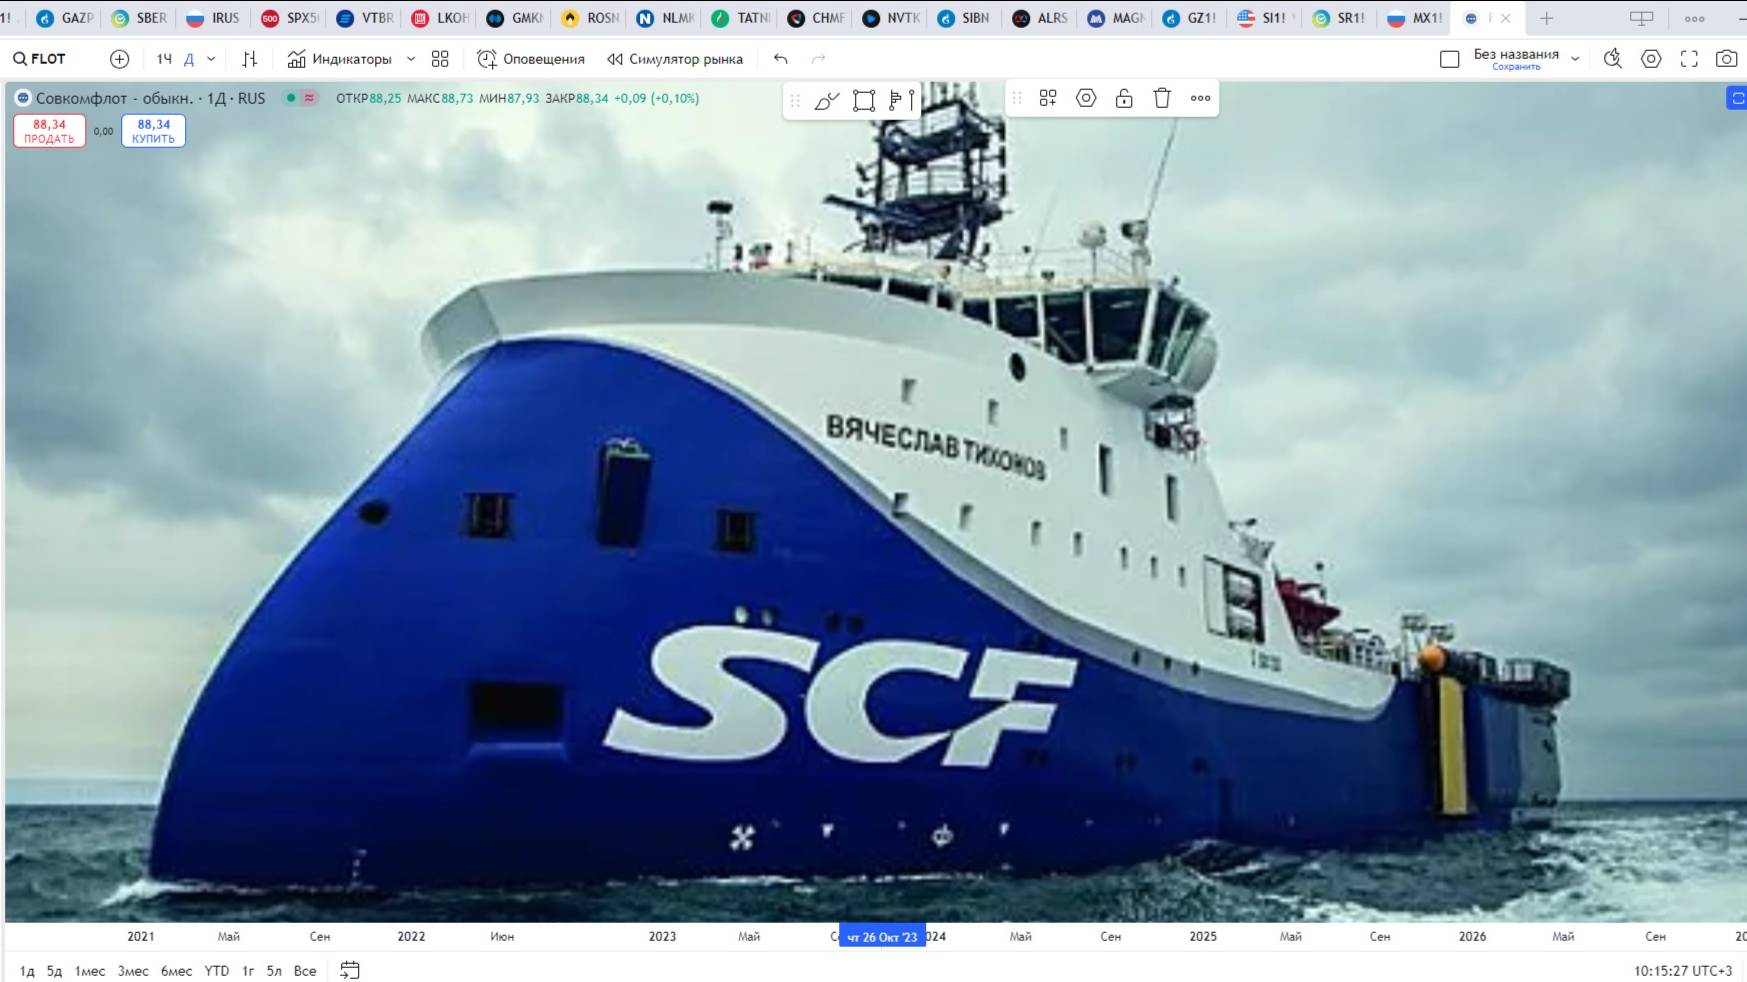Image resolution: width=1747 pixels, height=982 pixels.
Task: Switch to the MX1! tab
Action: coord(1414,18)
